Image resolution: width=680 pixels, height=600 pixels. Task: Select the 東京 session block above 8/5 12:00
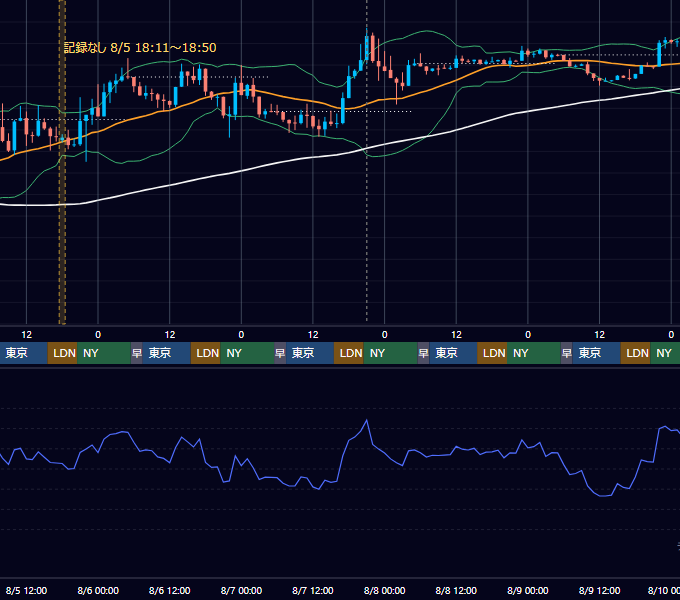(24, 353)
